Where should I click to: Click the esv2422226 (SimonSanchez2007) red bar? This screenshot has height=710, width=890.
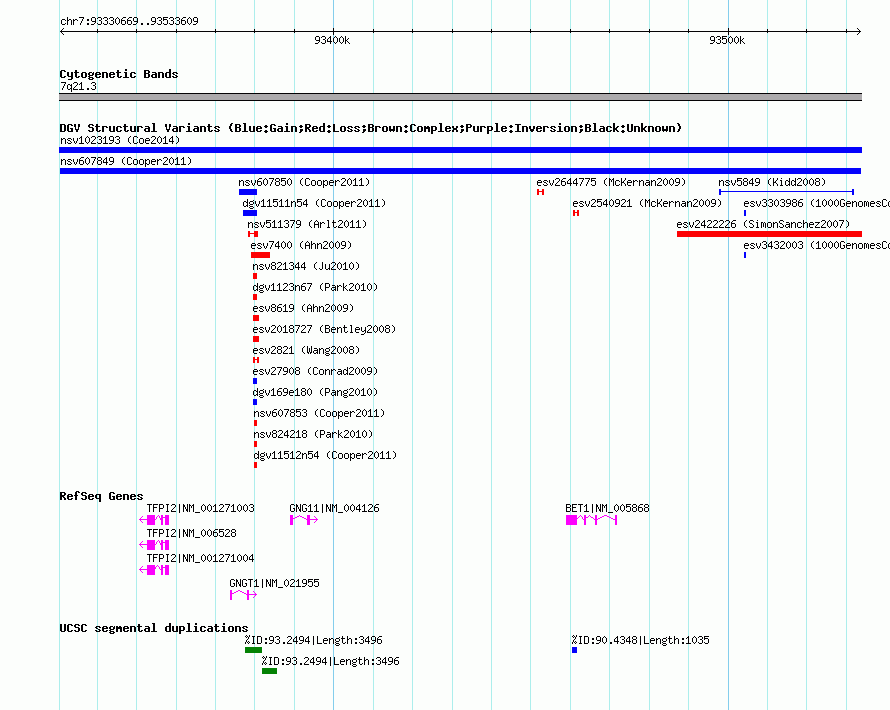pyautogui.click(x=769, y=234)
